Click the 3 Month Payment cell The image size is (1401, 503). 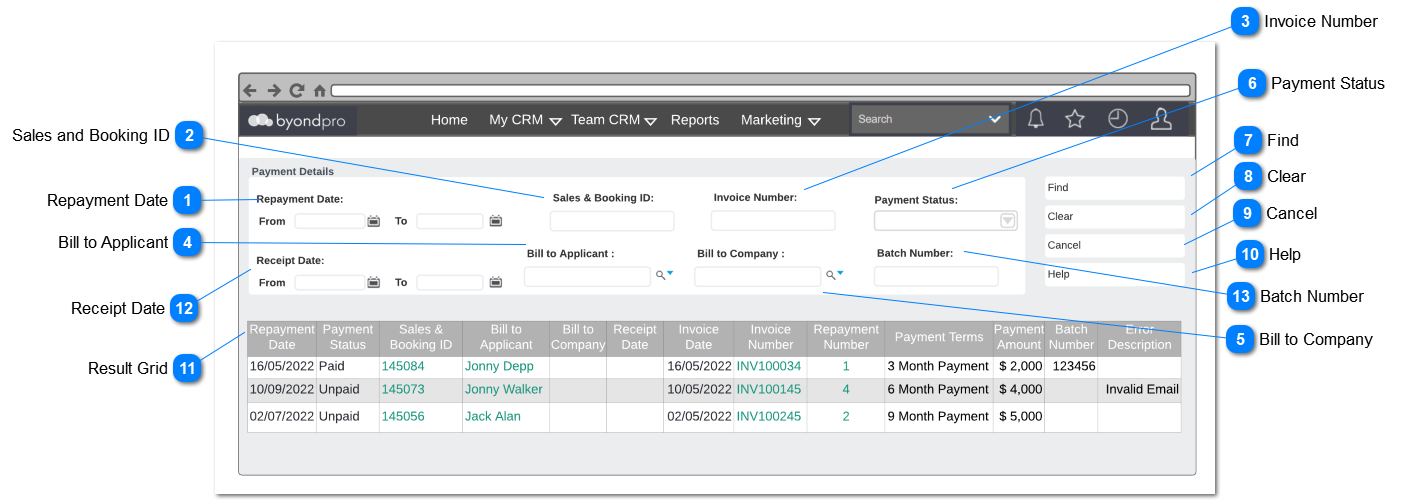click(x=938, y=367)
